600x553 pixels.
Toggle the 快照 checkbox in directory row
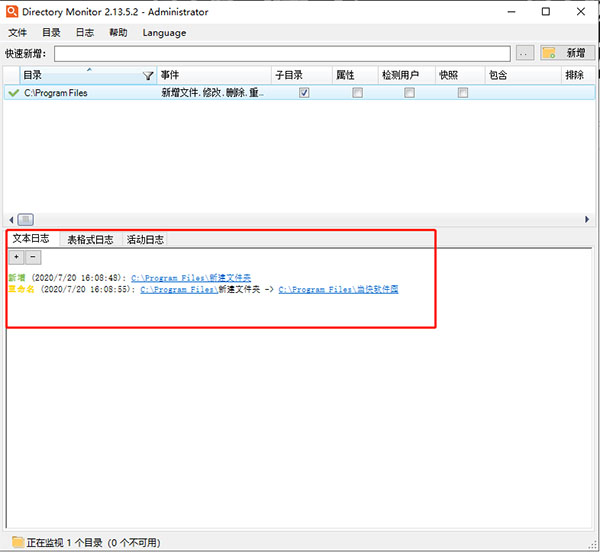(462, 93)
